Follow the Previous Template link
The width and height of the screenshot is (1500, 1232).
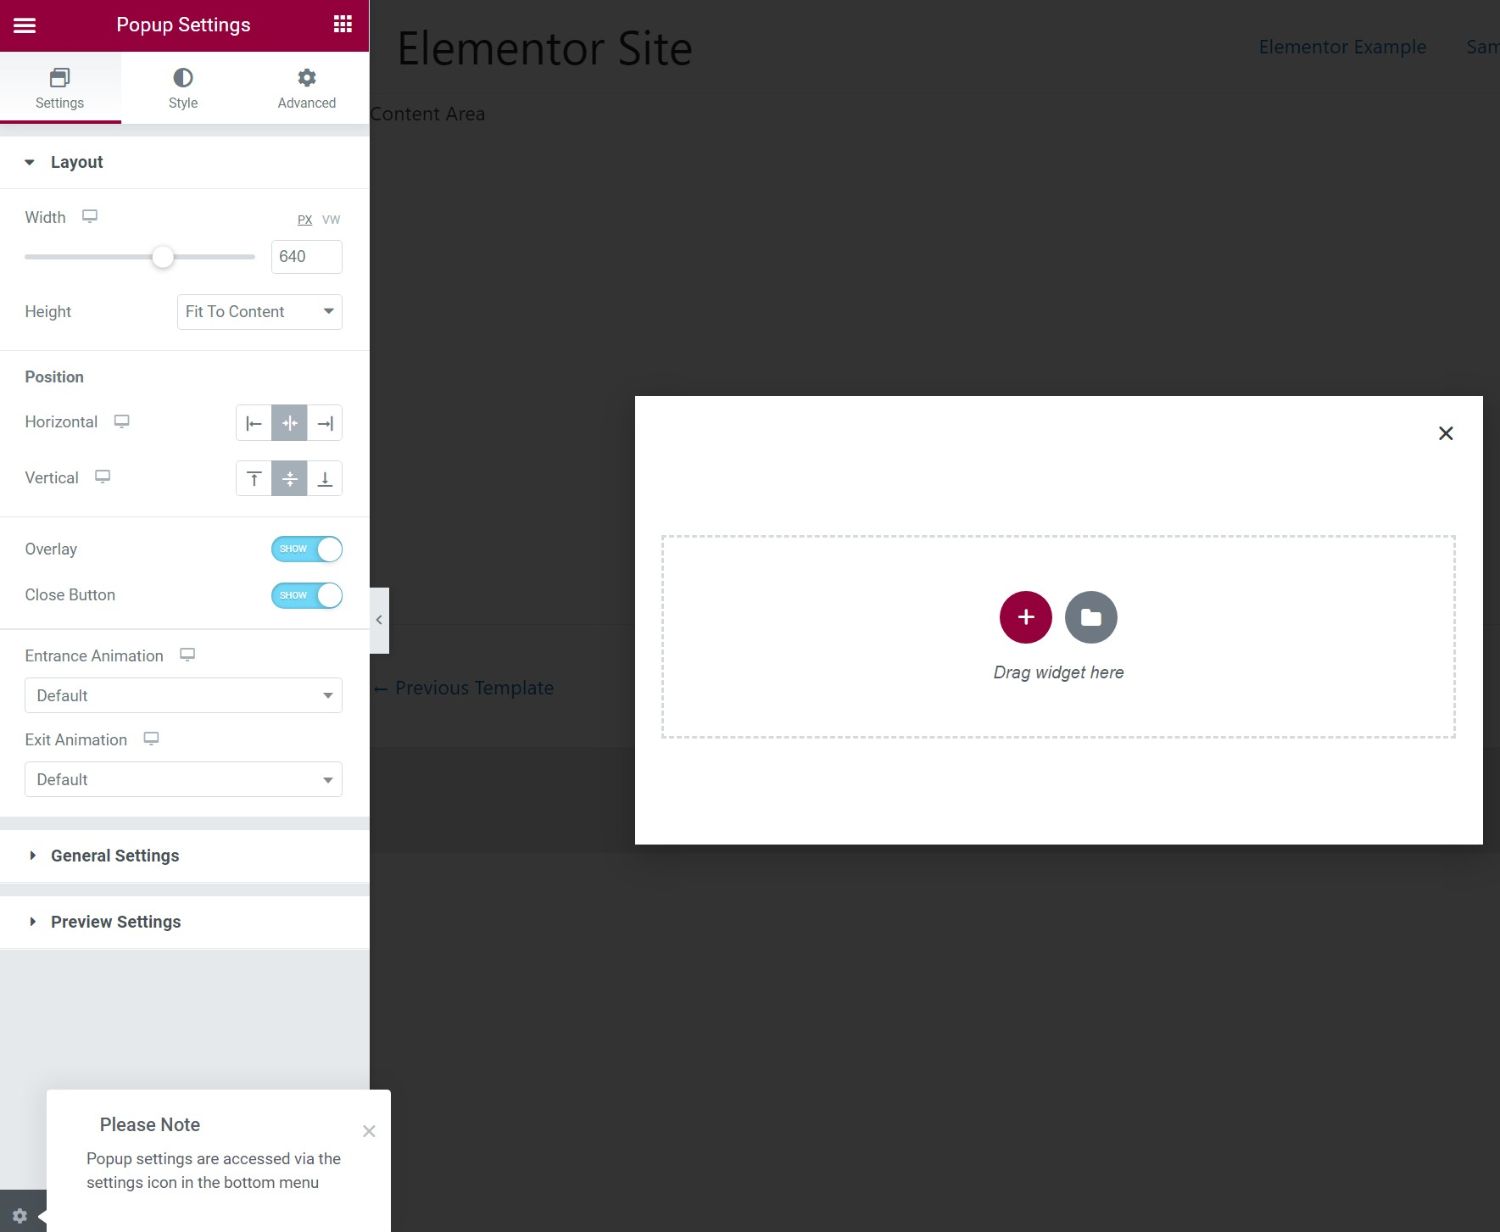tap(464, 688)
